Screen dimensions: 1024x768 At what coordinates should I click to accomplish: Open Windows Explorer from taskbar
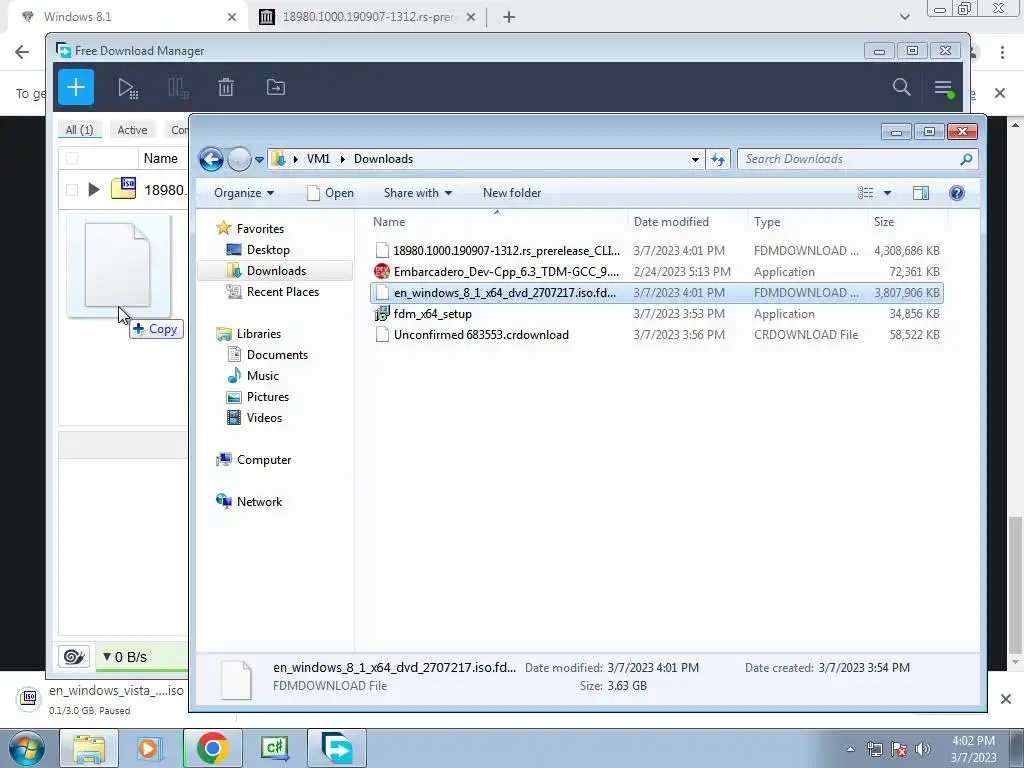89,748
